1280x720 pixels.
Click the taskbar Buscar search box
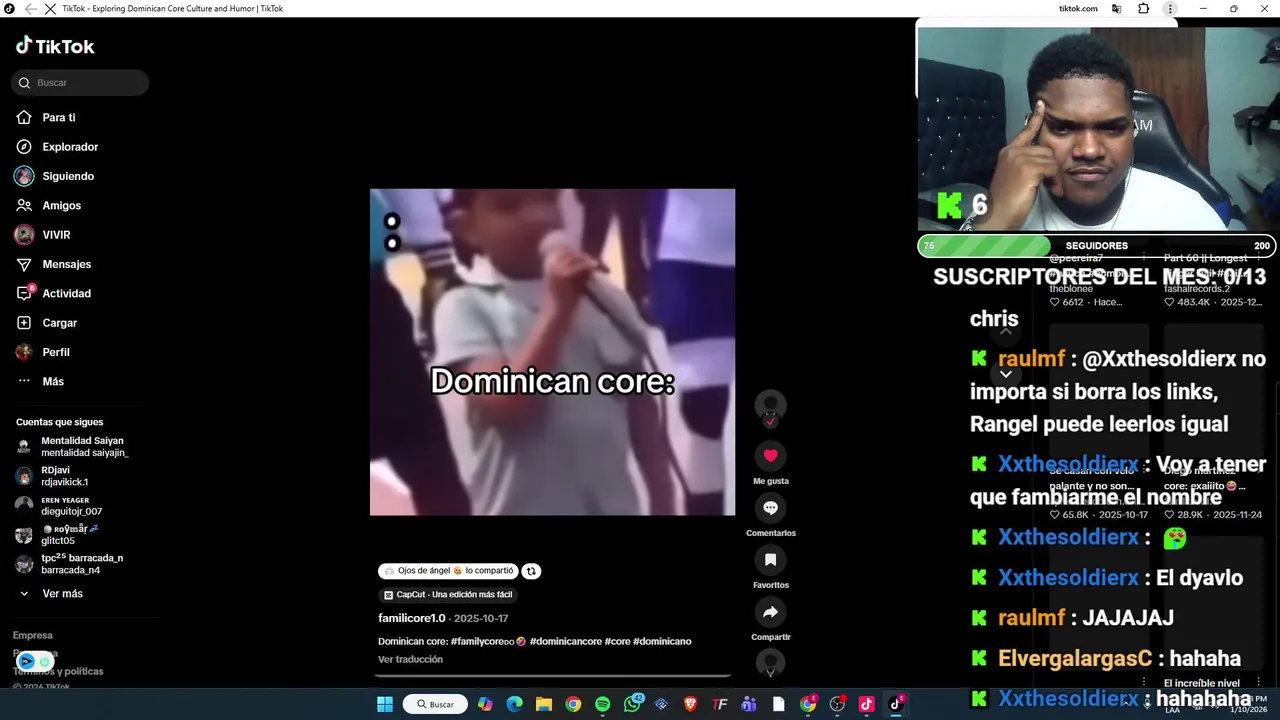(435, 704)
